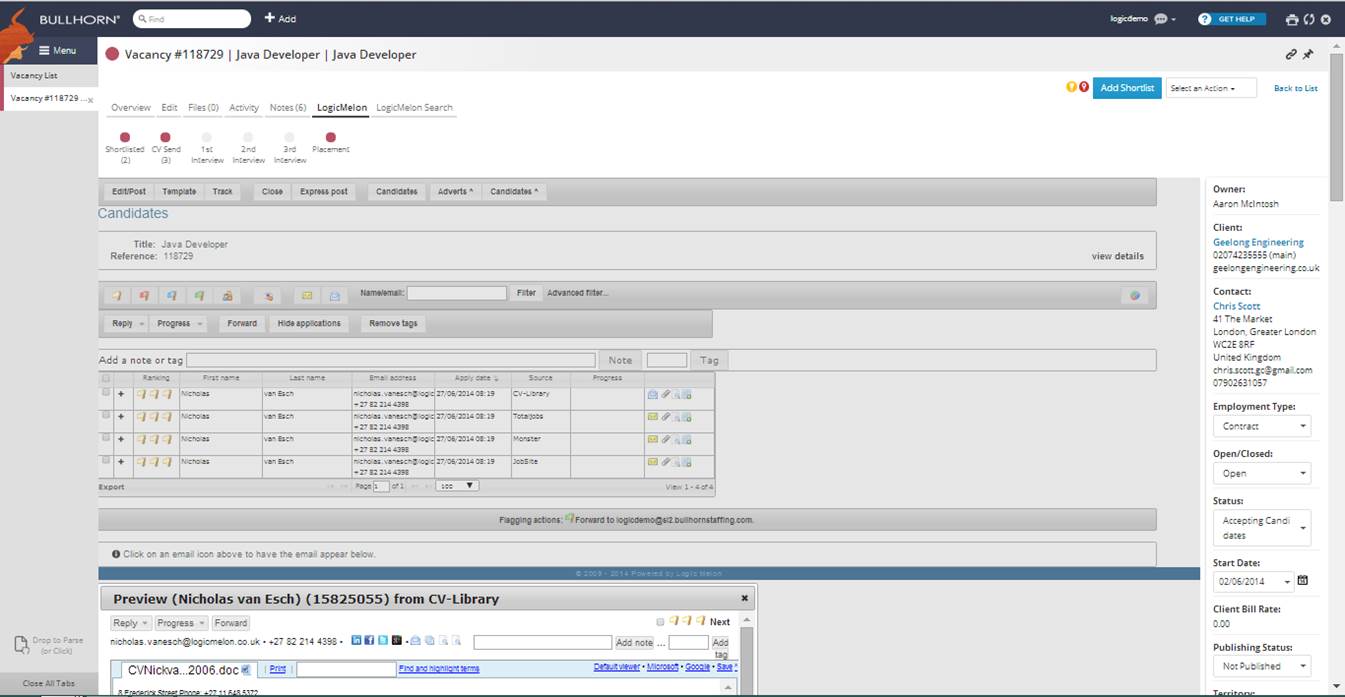Open the Status Accepting Candidates dropdown

click(1262, 527)
